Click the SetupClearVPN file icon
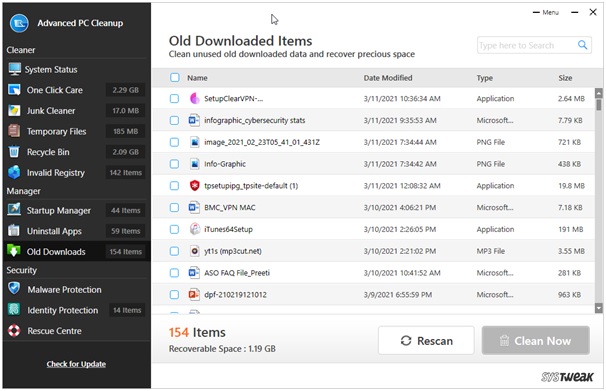This screenshot has width=606, height=391. pos(194,99)
